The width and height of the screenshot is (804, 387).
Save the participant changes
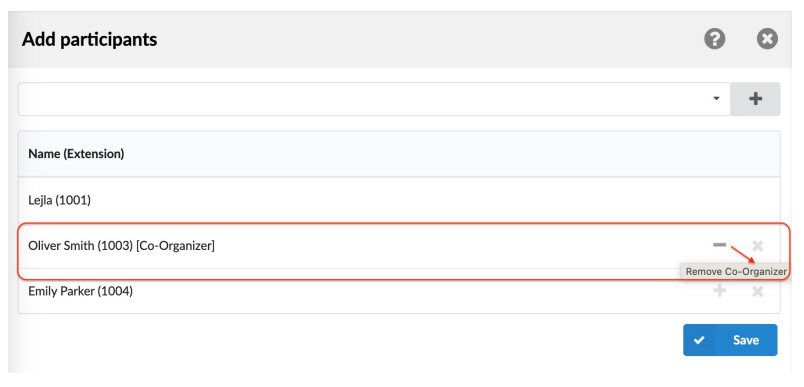pos(730,340)
